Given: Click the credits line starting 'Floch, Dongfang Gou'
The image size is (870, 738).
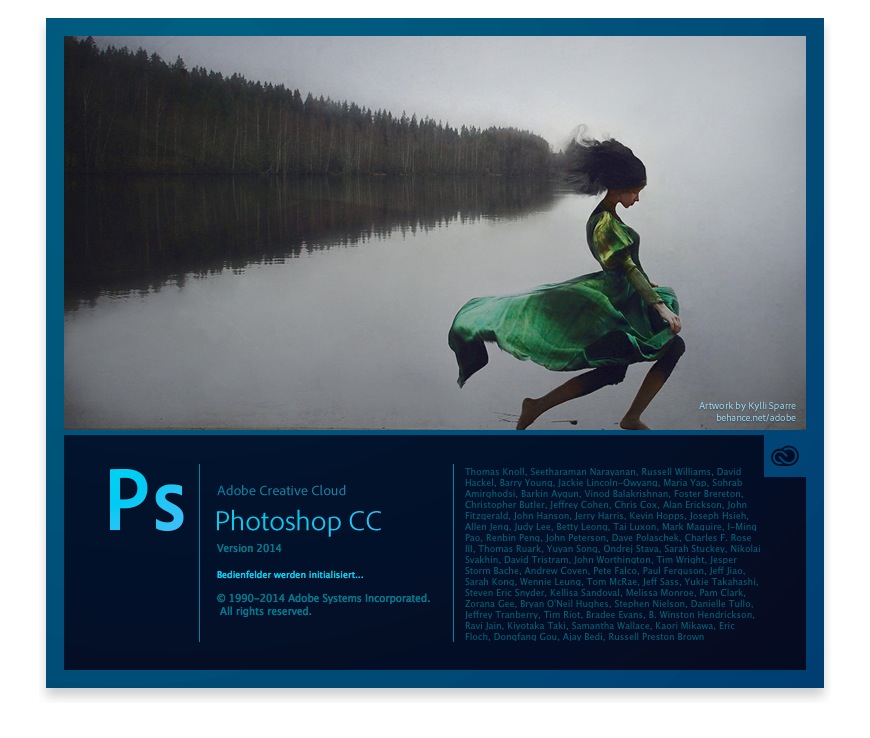Looking at the screenshot, I should (585, 637).
